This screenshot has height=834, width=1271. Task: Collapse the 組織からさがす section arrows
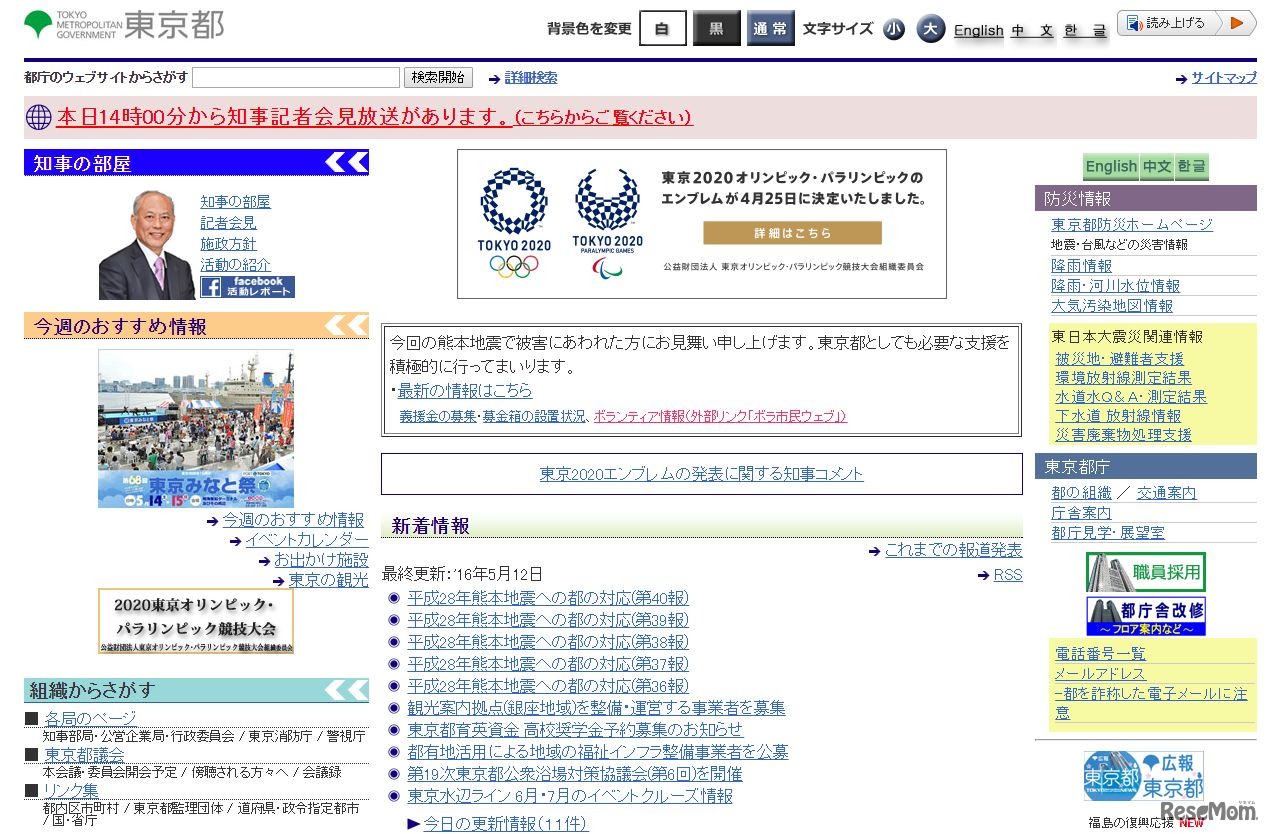347,690
